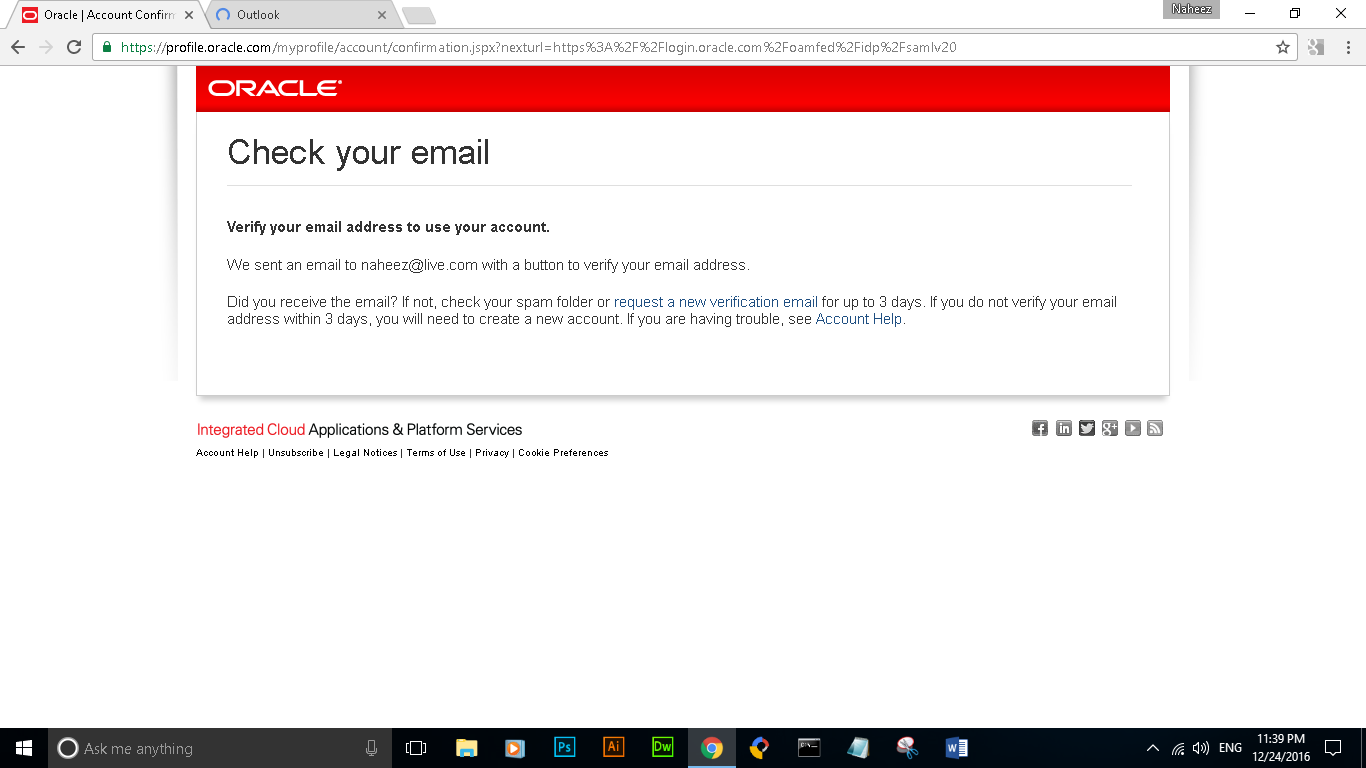
Task: Open Terms of Use footer link
Action: [436, 453]
